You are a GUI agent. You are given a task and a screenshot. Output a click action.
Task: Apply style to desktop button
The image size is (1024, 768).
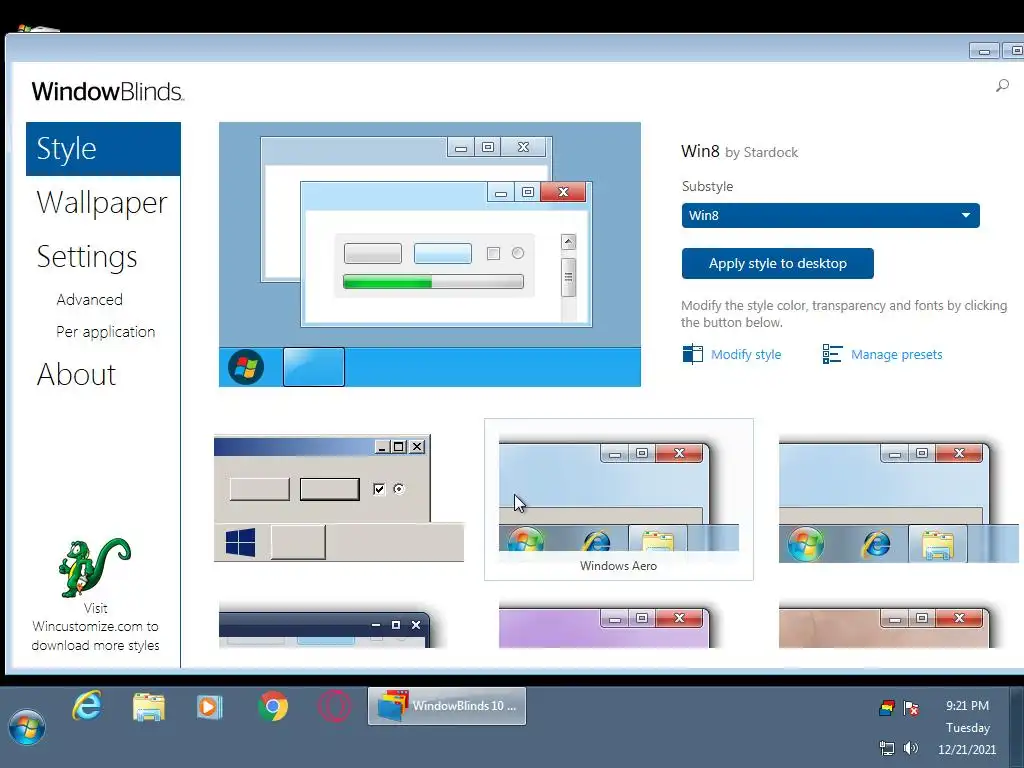[x=777, y=263]
